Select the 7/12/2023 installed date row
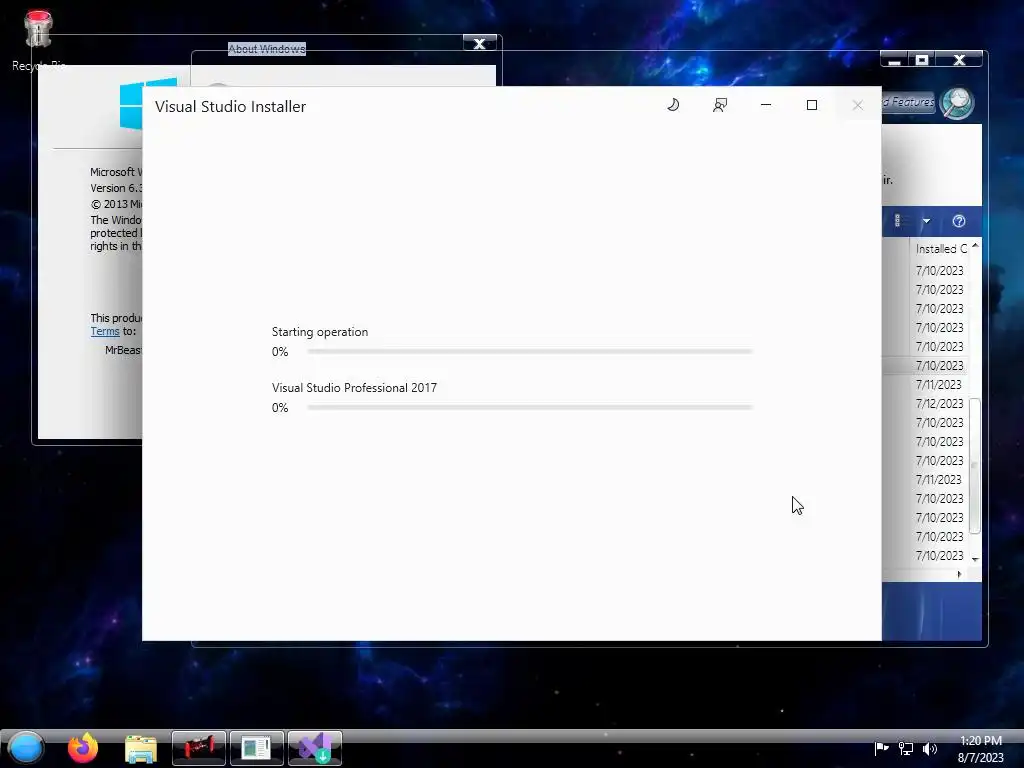This screenshot has width=1024, height=768. coord(939,404)
